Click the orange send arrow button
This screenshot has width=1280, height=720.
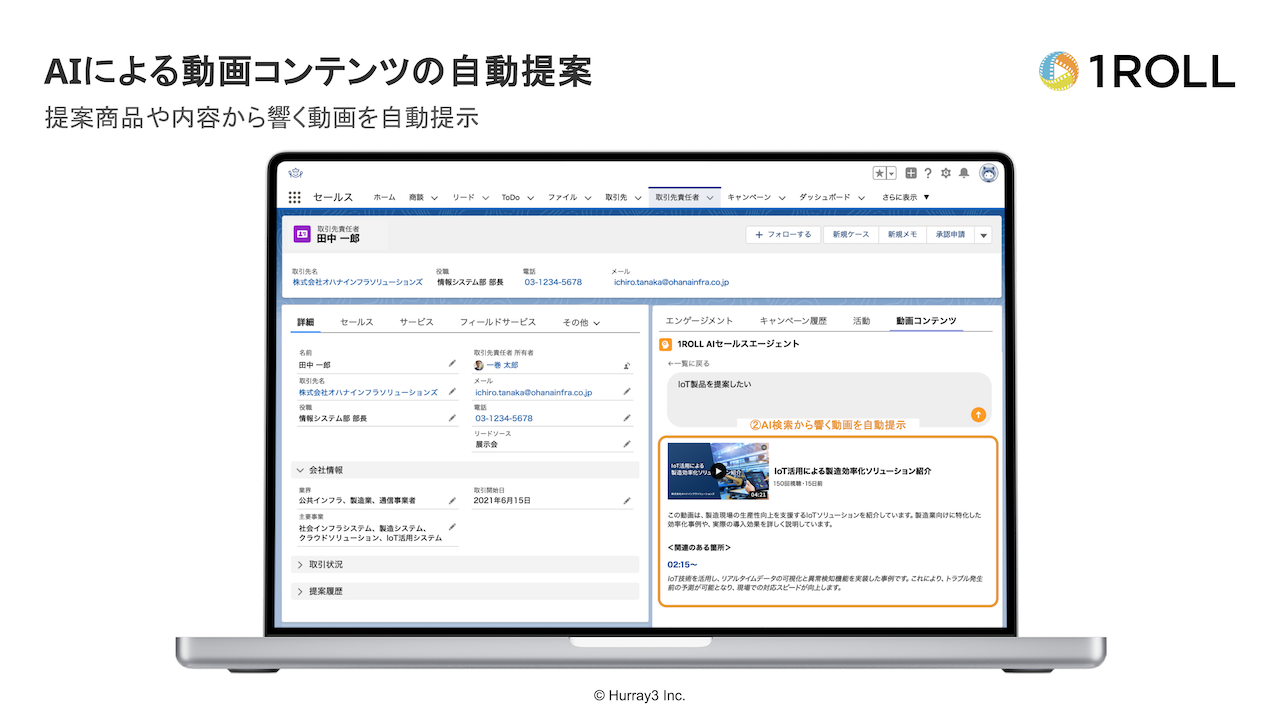click(x=978, y=414)
